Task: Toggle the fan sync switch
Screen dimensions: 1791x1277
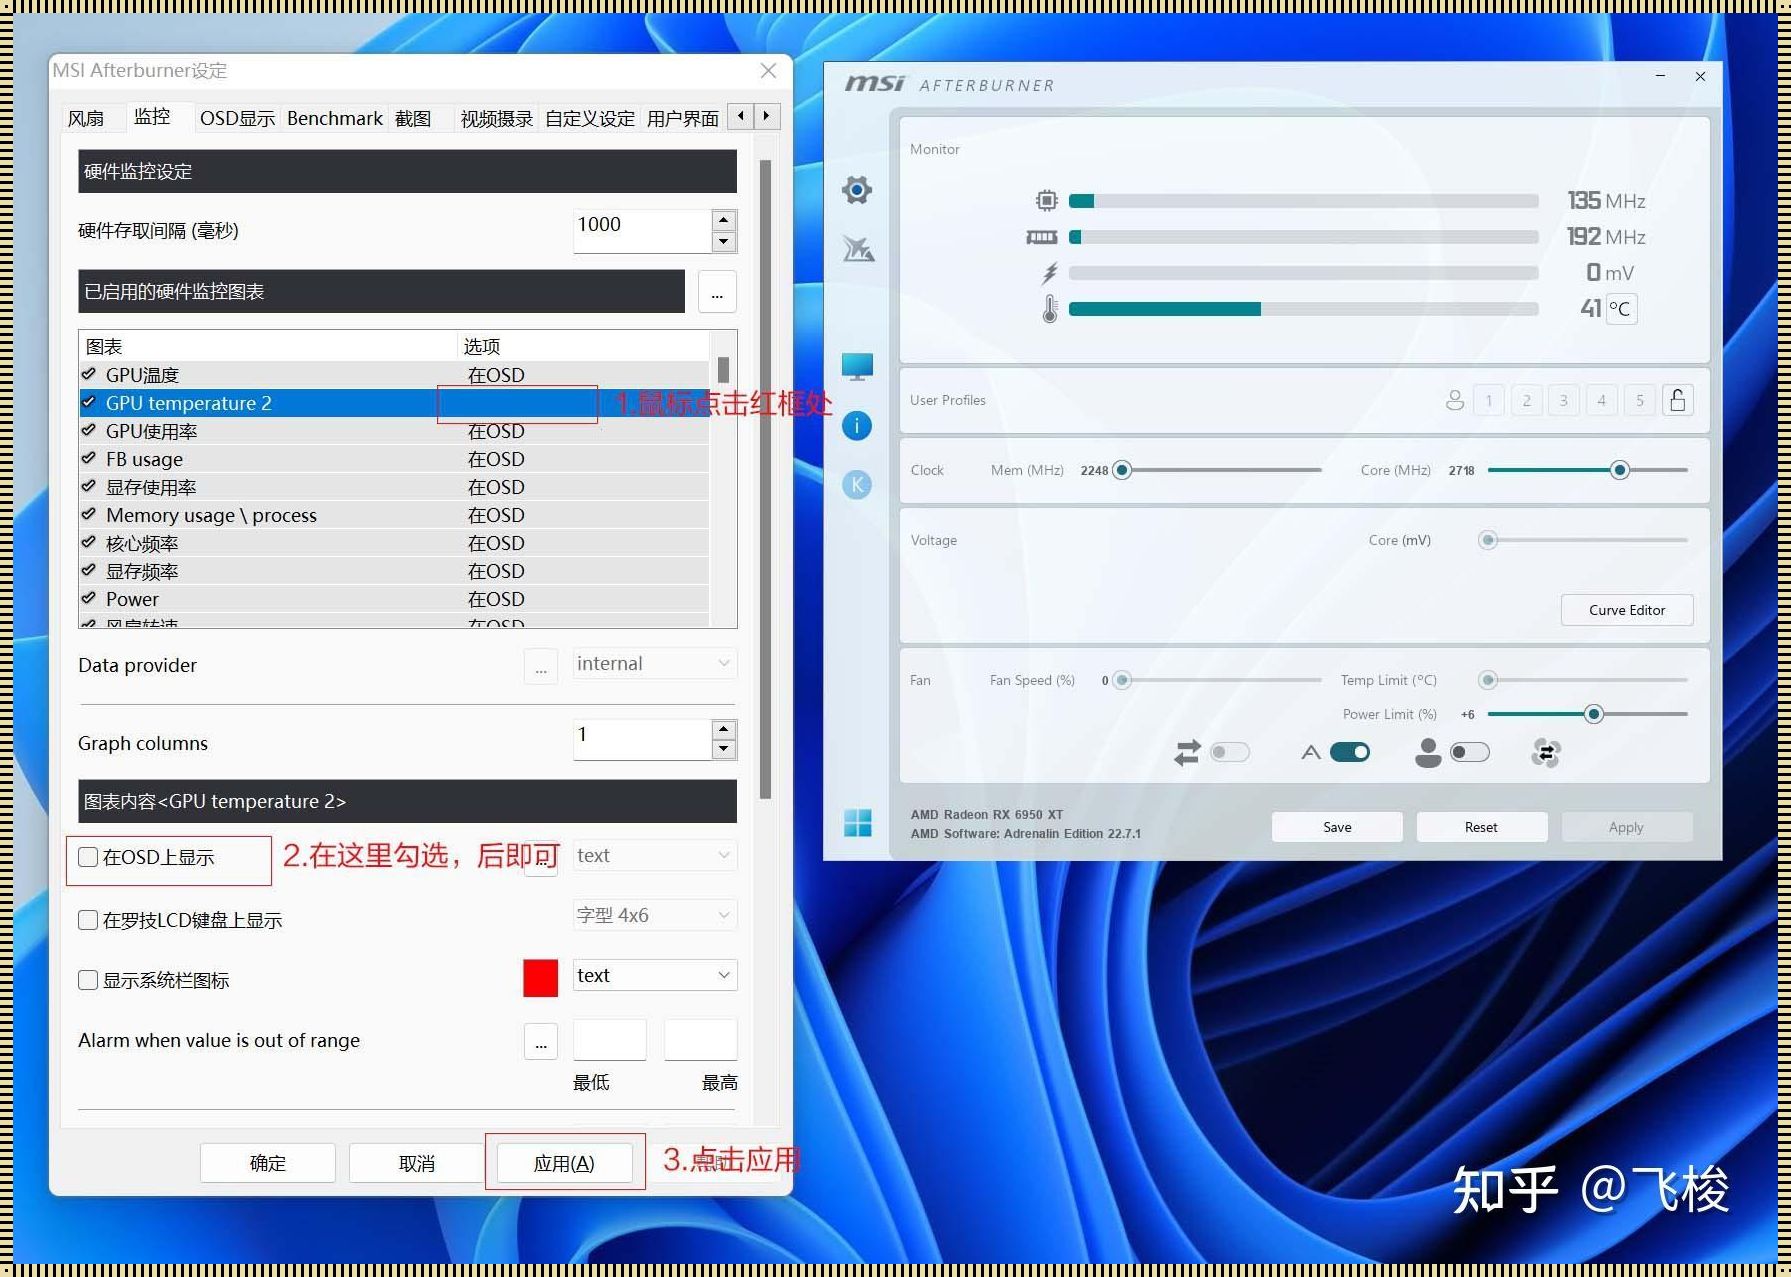Action: point(1230,752)
